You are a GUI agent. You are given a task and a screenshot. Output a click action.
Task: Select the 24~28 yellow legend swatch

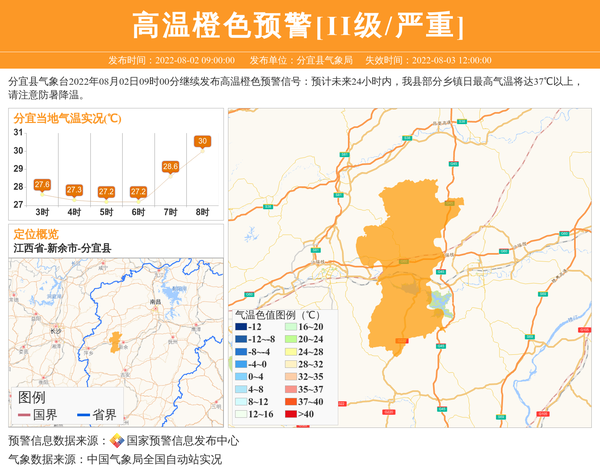tap(290, 352)
